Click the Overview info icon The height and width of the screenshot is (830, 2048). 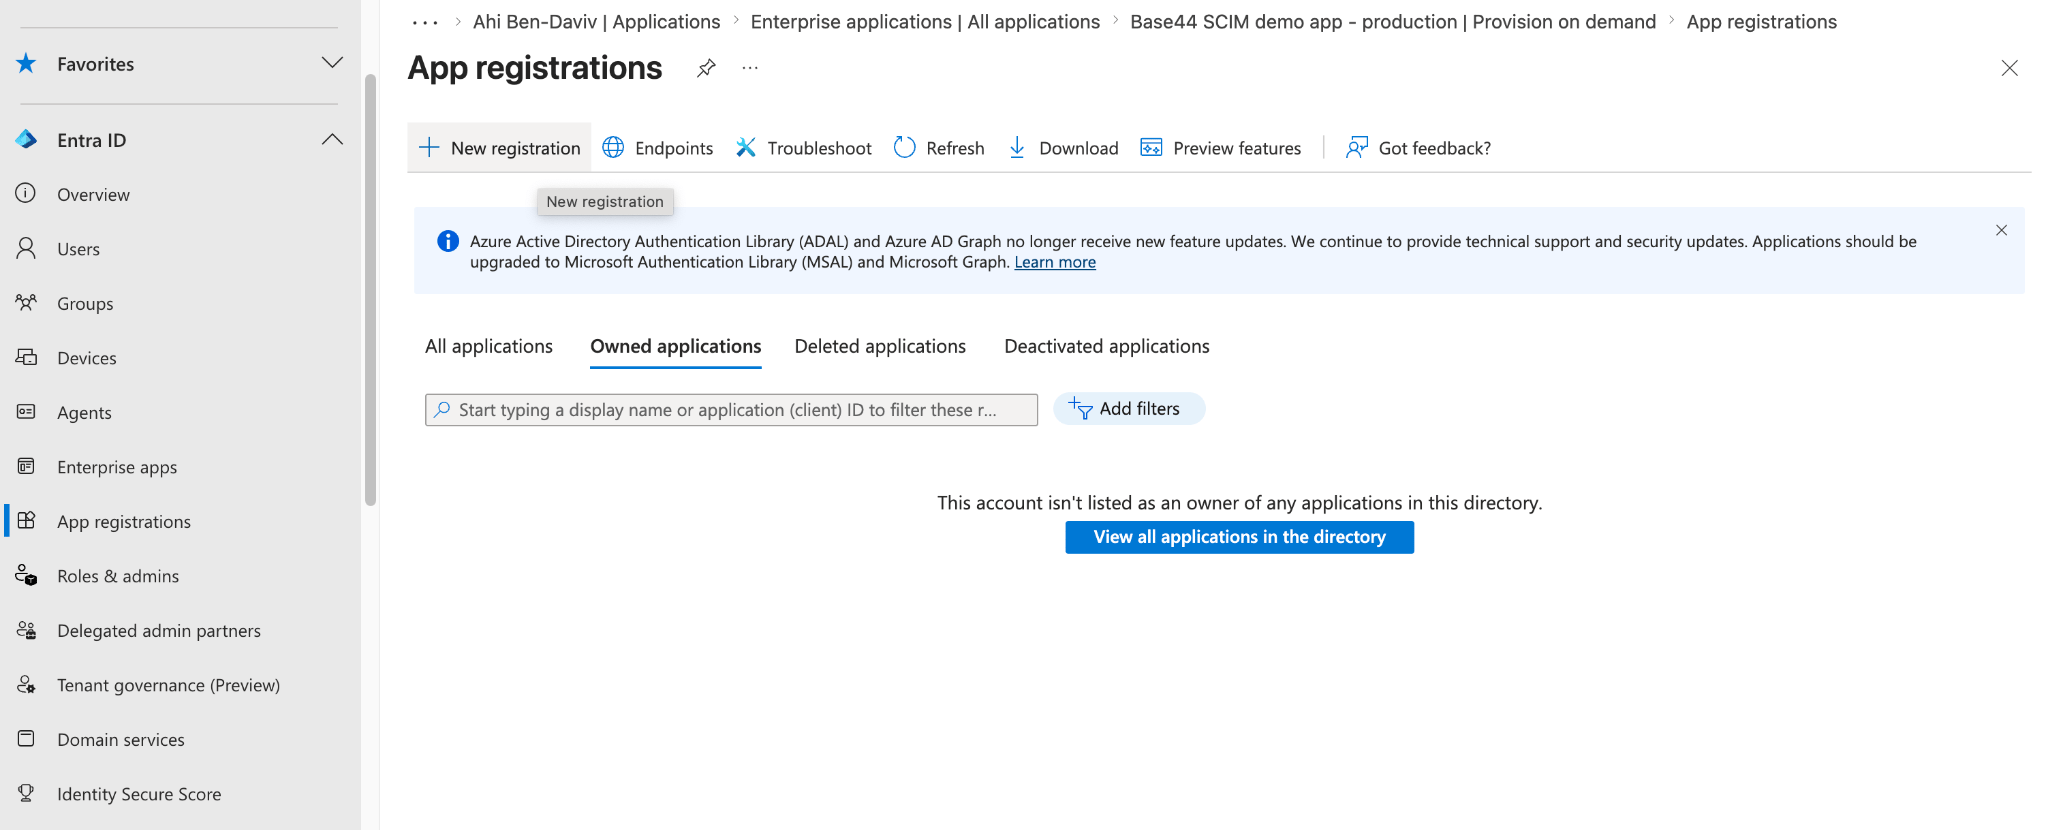pos(26,194)
